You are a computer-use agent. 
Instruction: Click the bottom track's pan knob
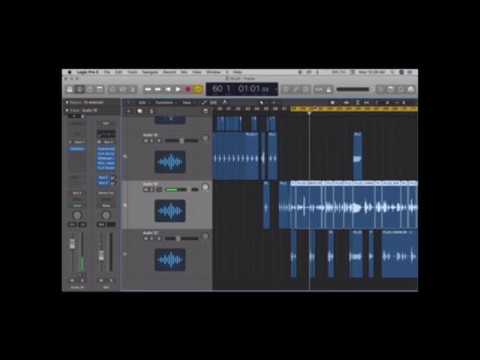[x=205, y=236]
